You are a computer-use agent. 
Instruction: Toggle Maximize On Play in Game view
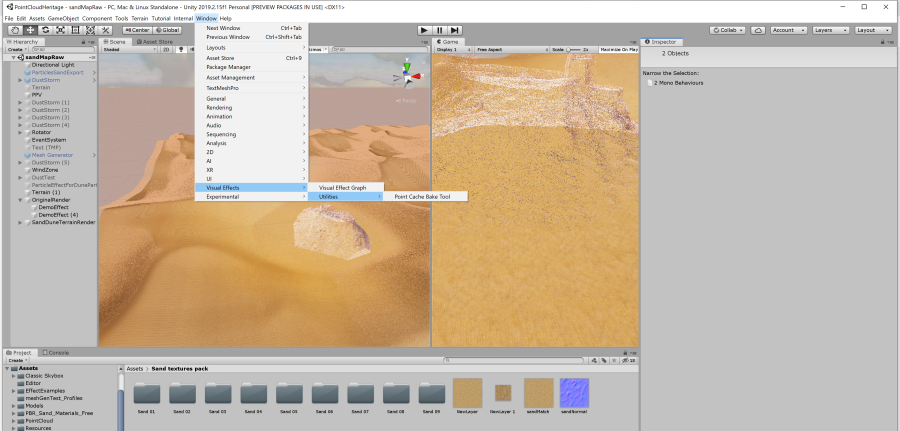pos(619,49)
